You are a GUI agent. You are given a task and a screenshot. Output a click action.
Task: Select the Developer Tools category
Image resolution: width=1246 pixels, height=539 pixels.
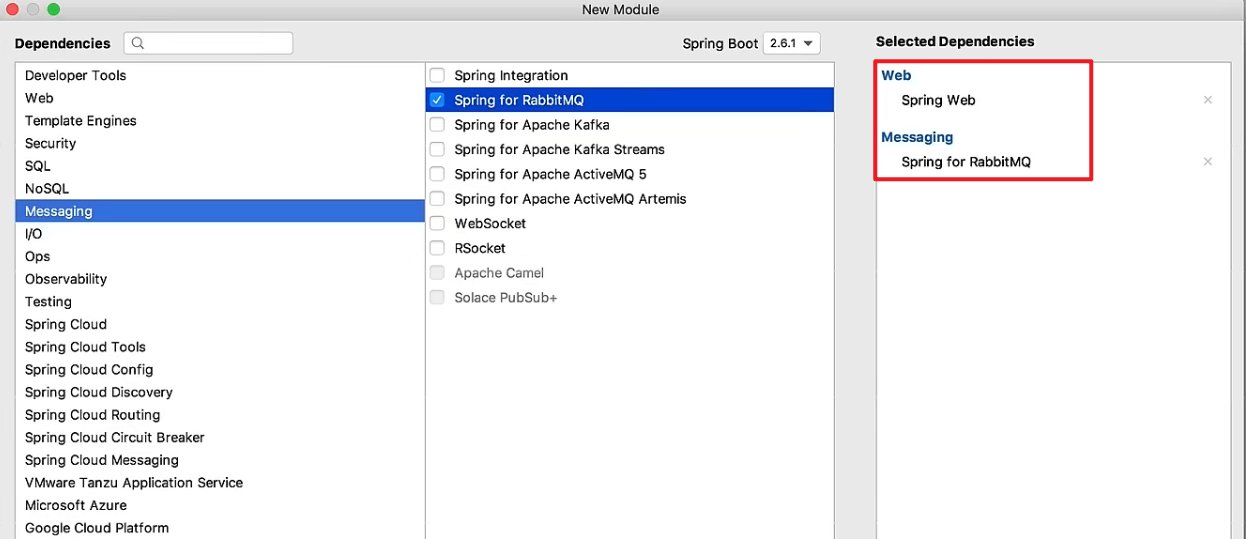tap(75, 75)
